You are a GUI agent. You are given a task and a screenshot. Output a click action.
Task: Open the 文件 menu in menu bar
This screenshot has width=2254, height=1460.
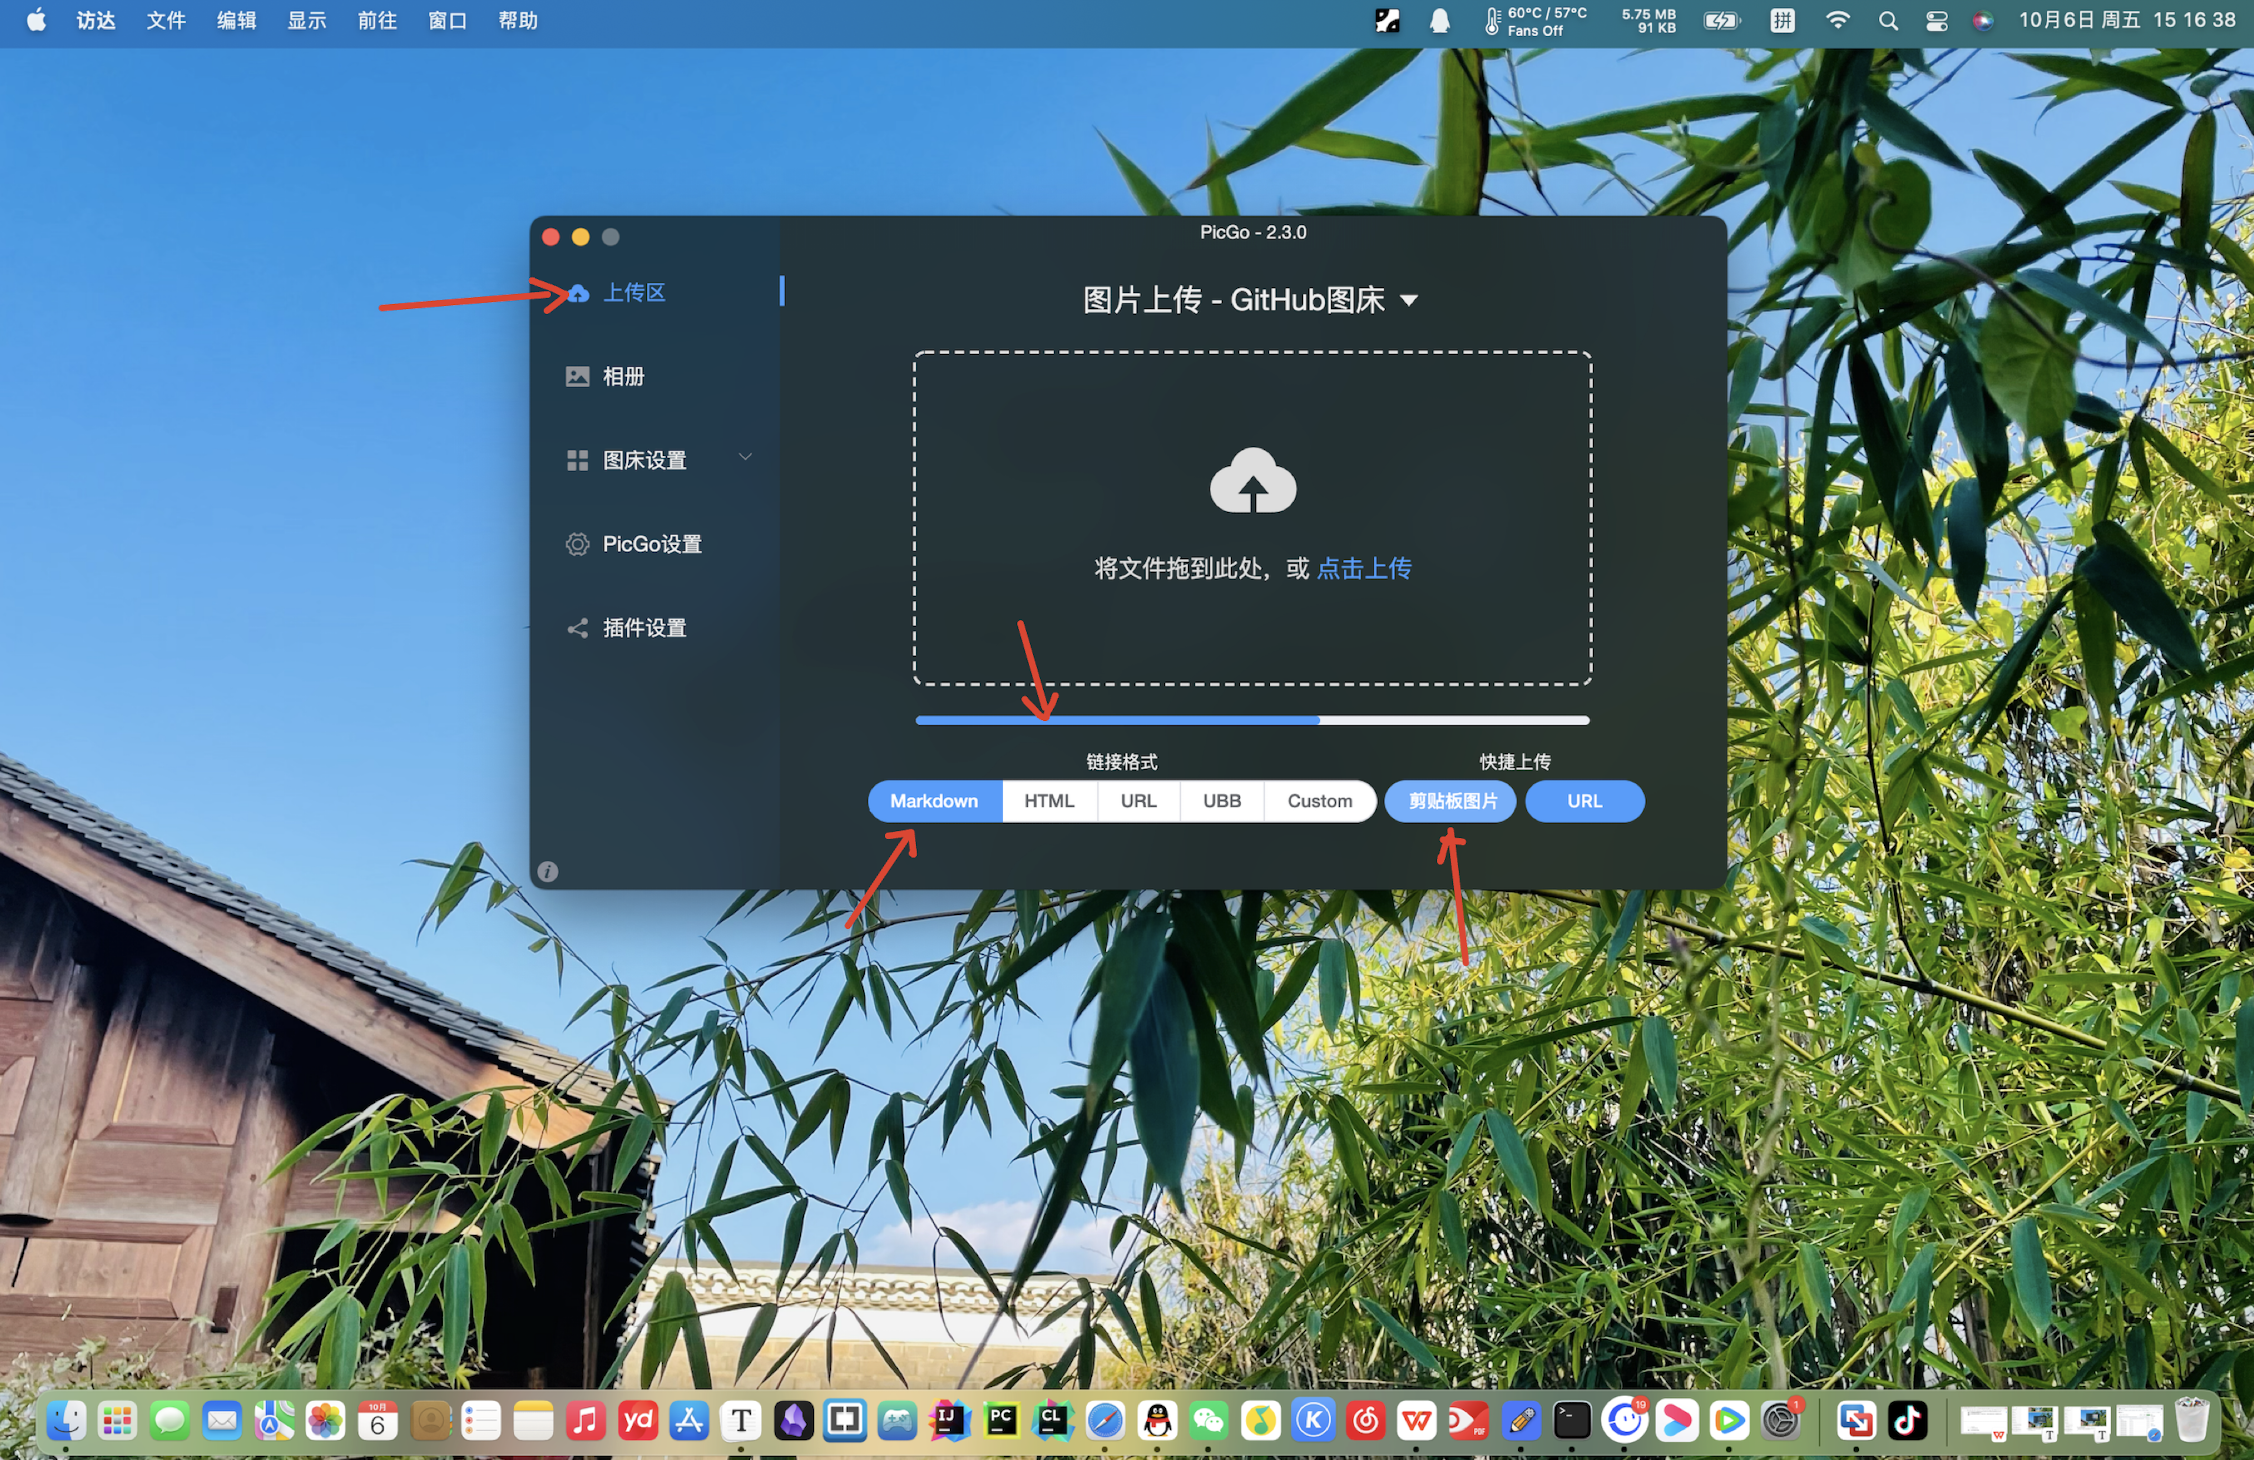[x=166, y=21]
